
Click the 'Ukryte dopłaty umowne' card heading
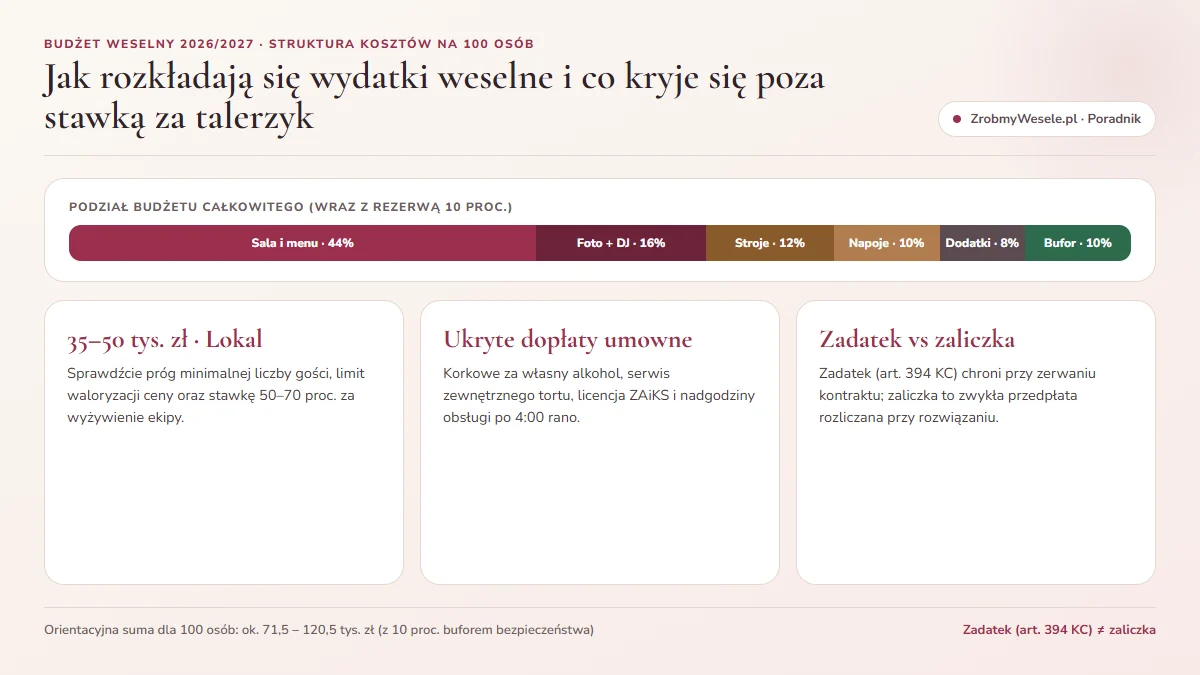pyautogui.click(x=568, y=340)
